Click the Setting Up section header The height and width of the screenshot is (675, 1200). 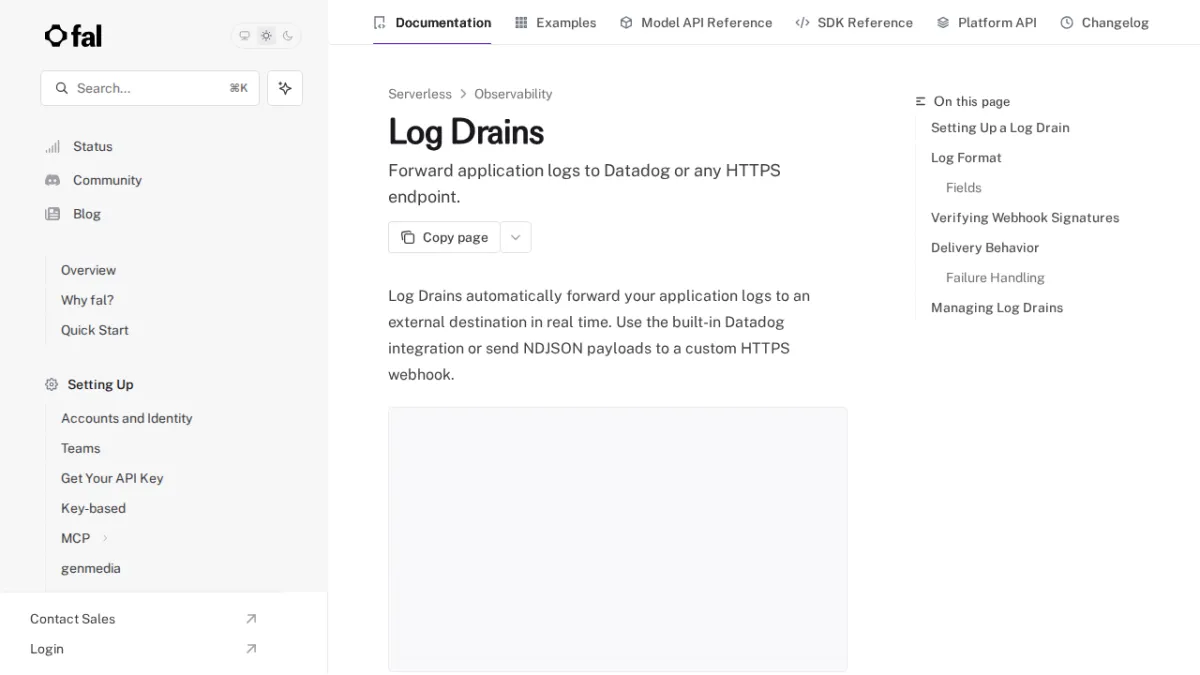[x=100, y=384]
